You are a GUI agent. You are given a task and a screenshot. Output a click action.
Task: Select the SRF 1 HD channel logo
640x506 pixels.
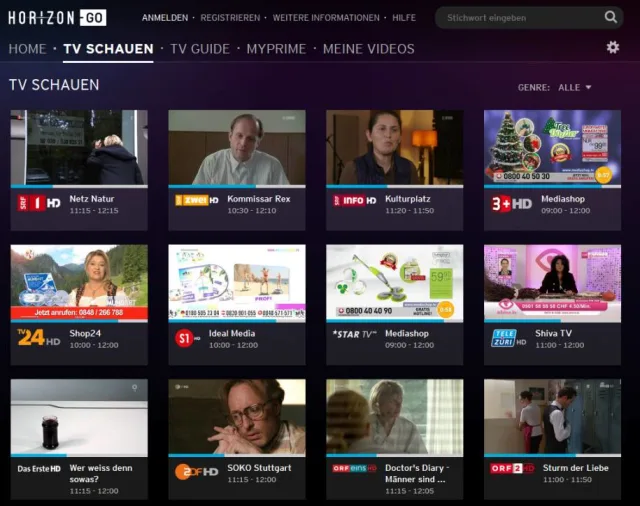coord(39,203)
